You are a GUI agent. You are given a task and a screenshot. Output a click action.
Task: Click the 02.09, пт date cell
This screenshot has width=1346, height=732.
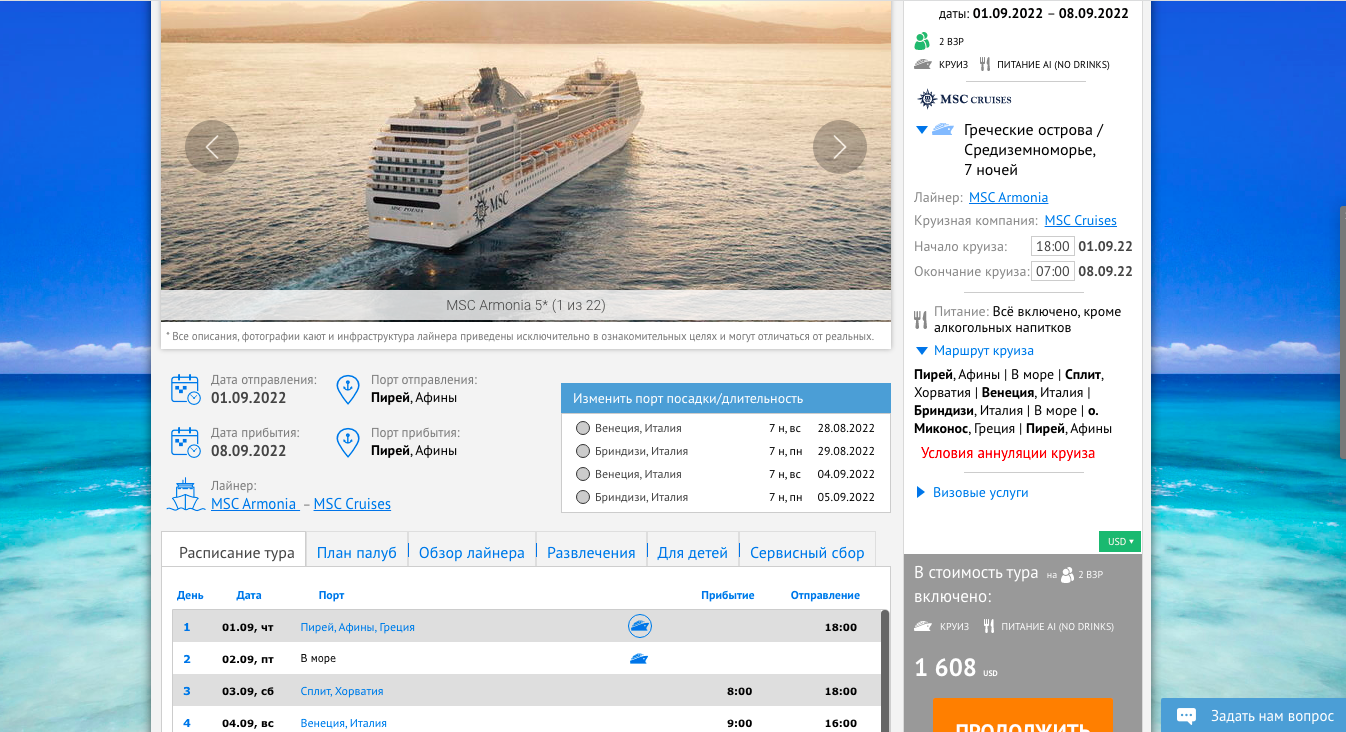click(x=248, y=659)
